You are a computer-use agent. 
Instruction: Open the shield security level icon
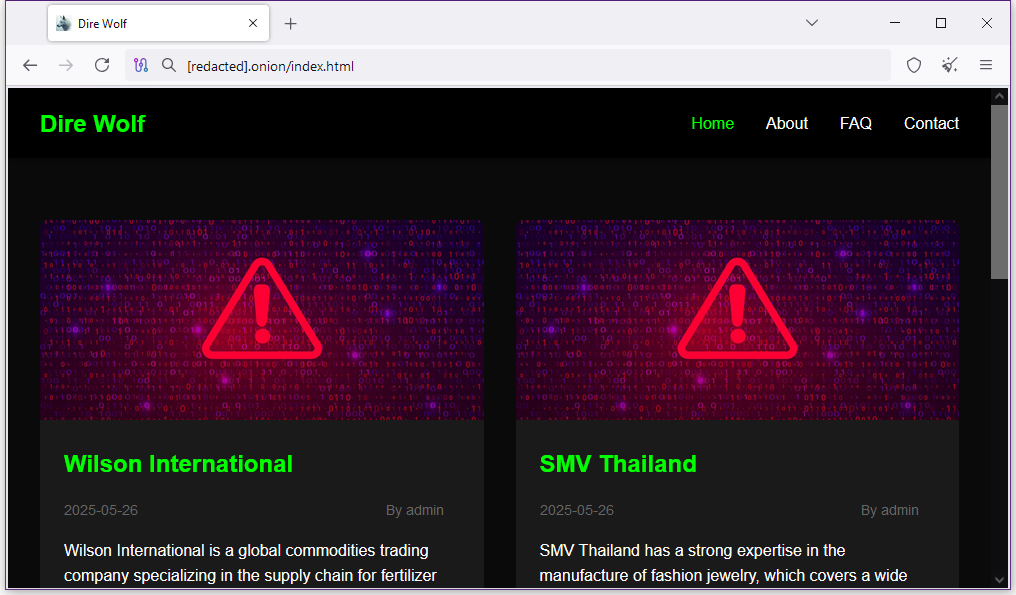[x=914, y=65]
